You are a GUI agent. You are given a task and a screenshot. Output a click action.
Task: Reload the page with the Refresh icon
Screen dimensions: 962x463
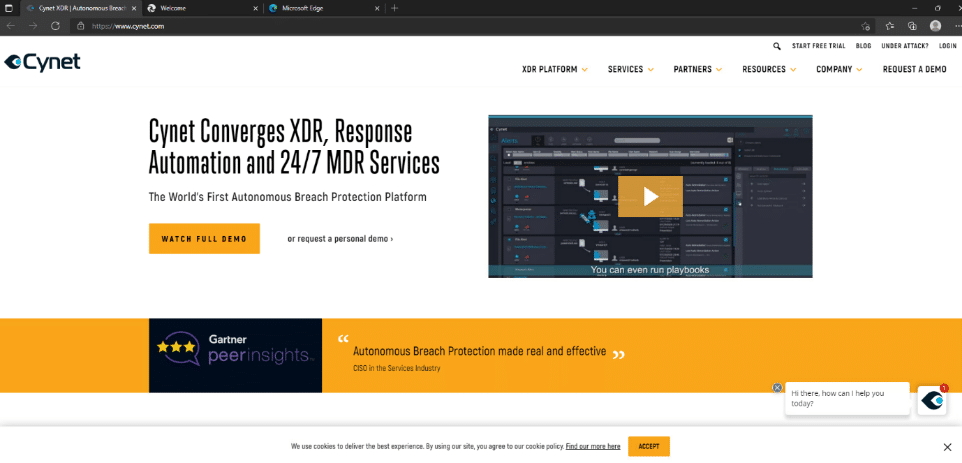(55, 26)
